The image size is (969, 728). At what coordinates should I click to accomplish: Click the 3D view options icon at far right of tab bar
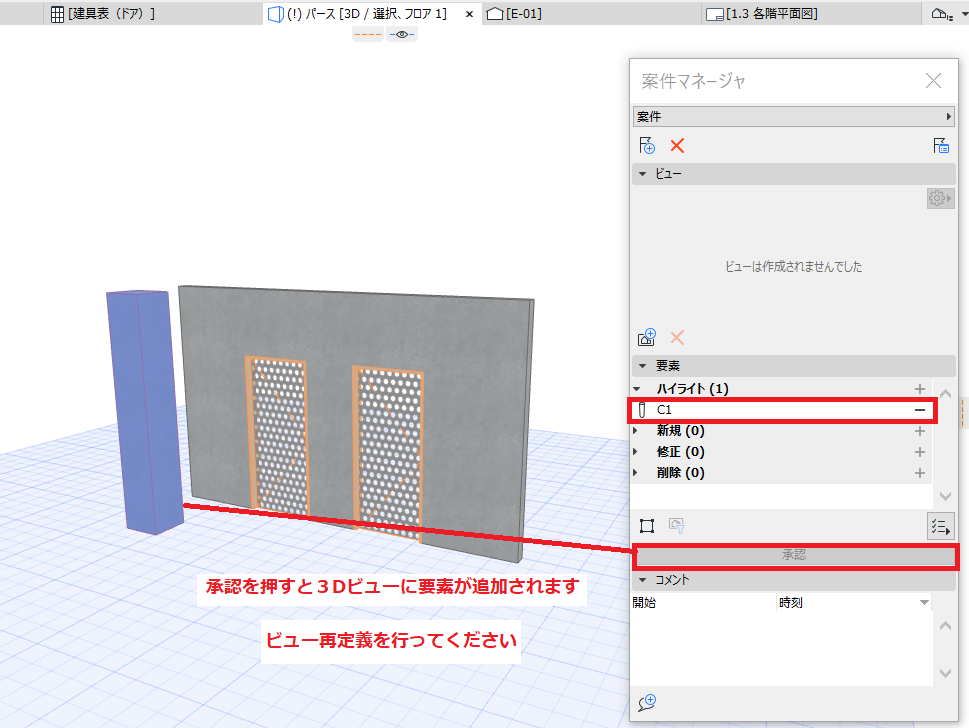coord(942,14)
